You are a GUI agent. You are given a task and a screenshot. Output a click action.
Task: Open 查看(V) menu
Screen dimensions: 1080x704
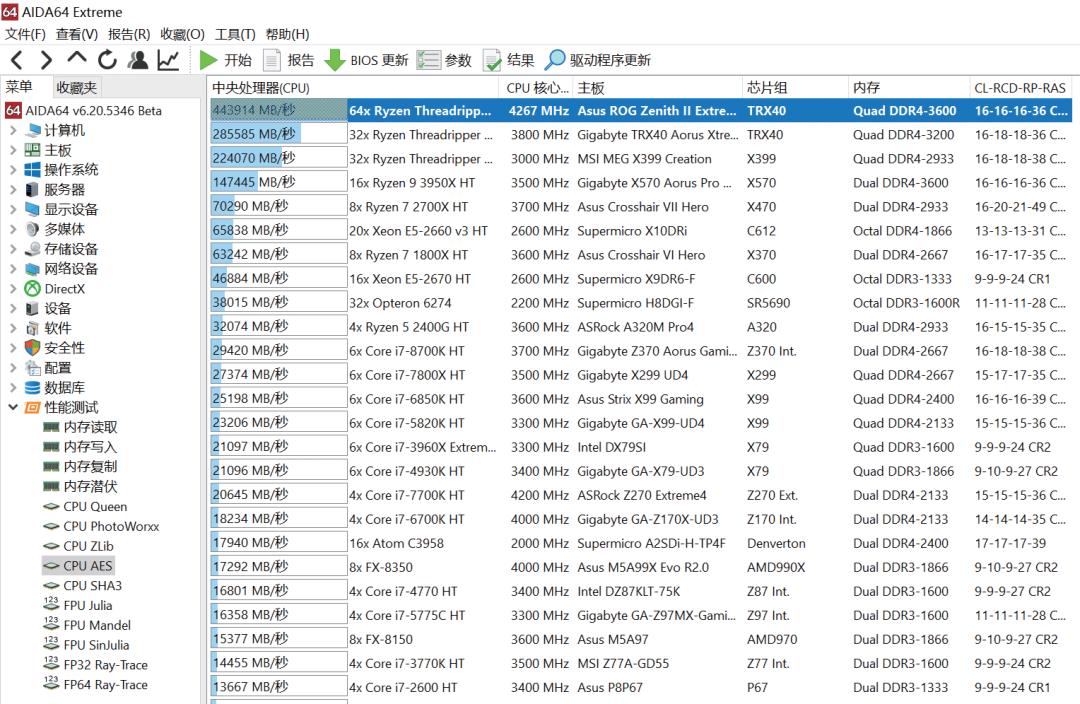76,34
